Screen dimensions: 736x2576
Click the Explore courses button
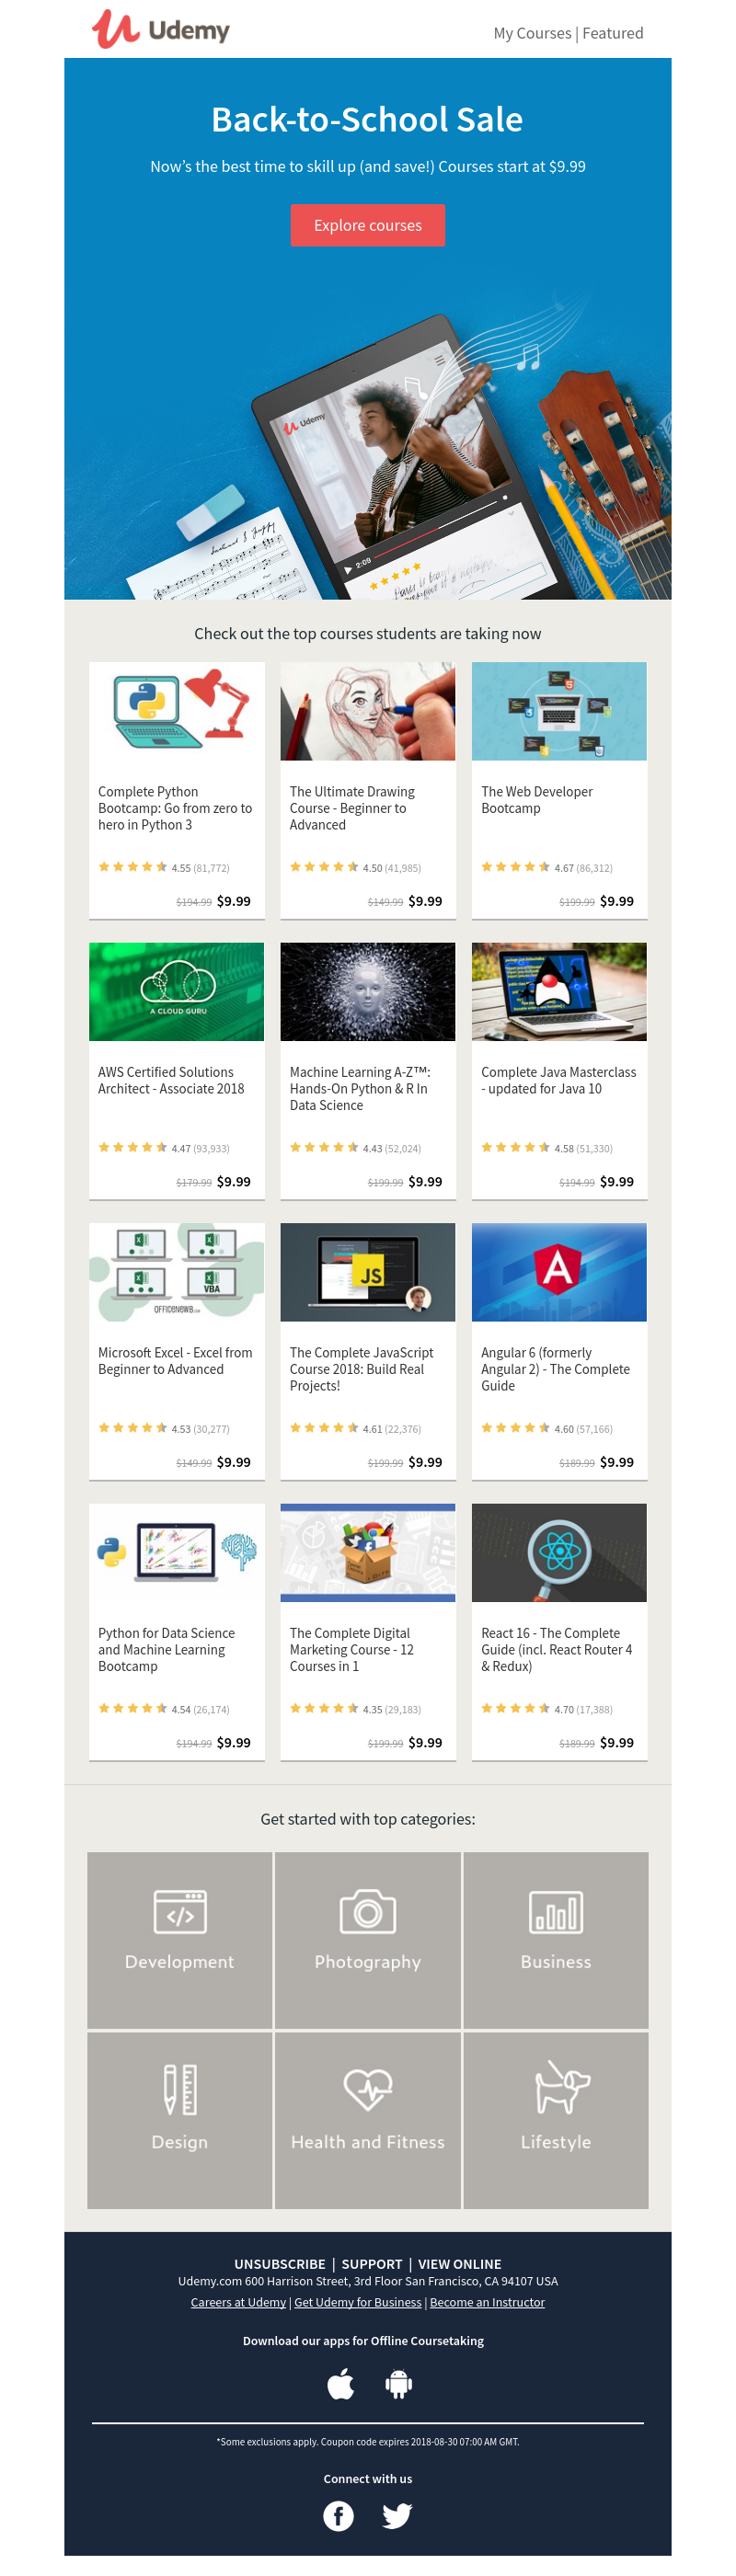367,225
